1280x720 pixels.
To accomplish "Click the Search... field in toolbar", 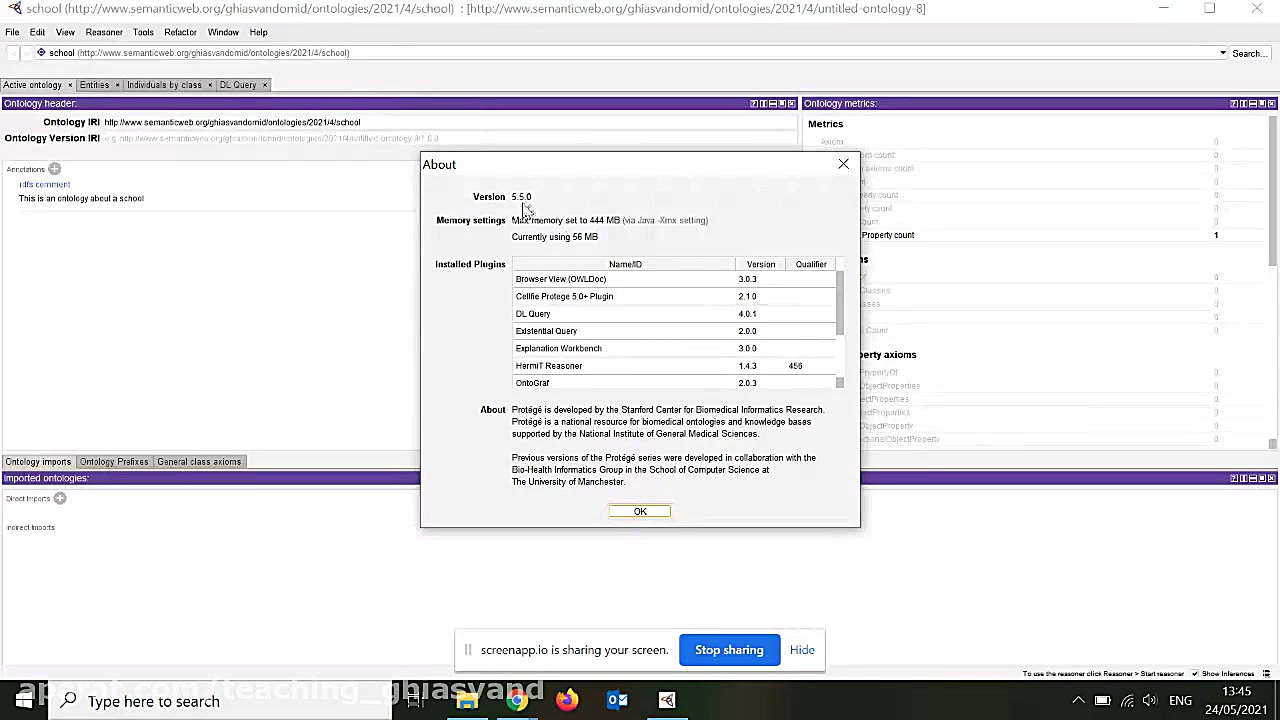I will (1250, 53).
